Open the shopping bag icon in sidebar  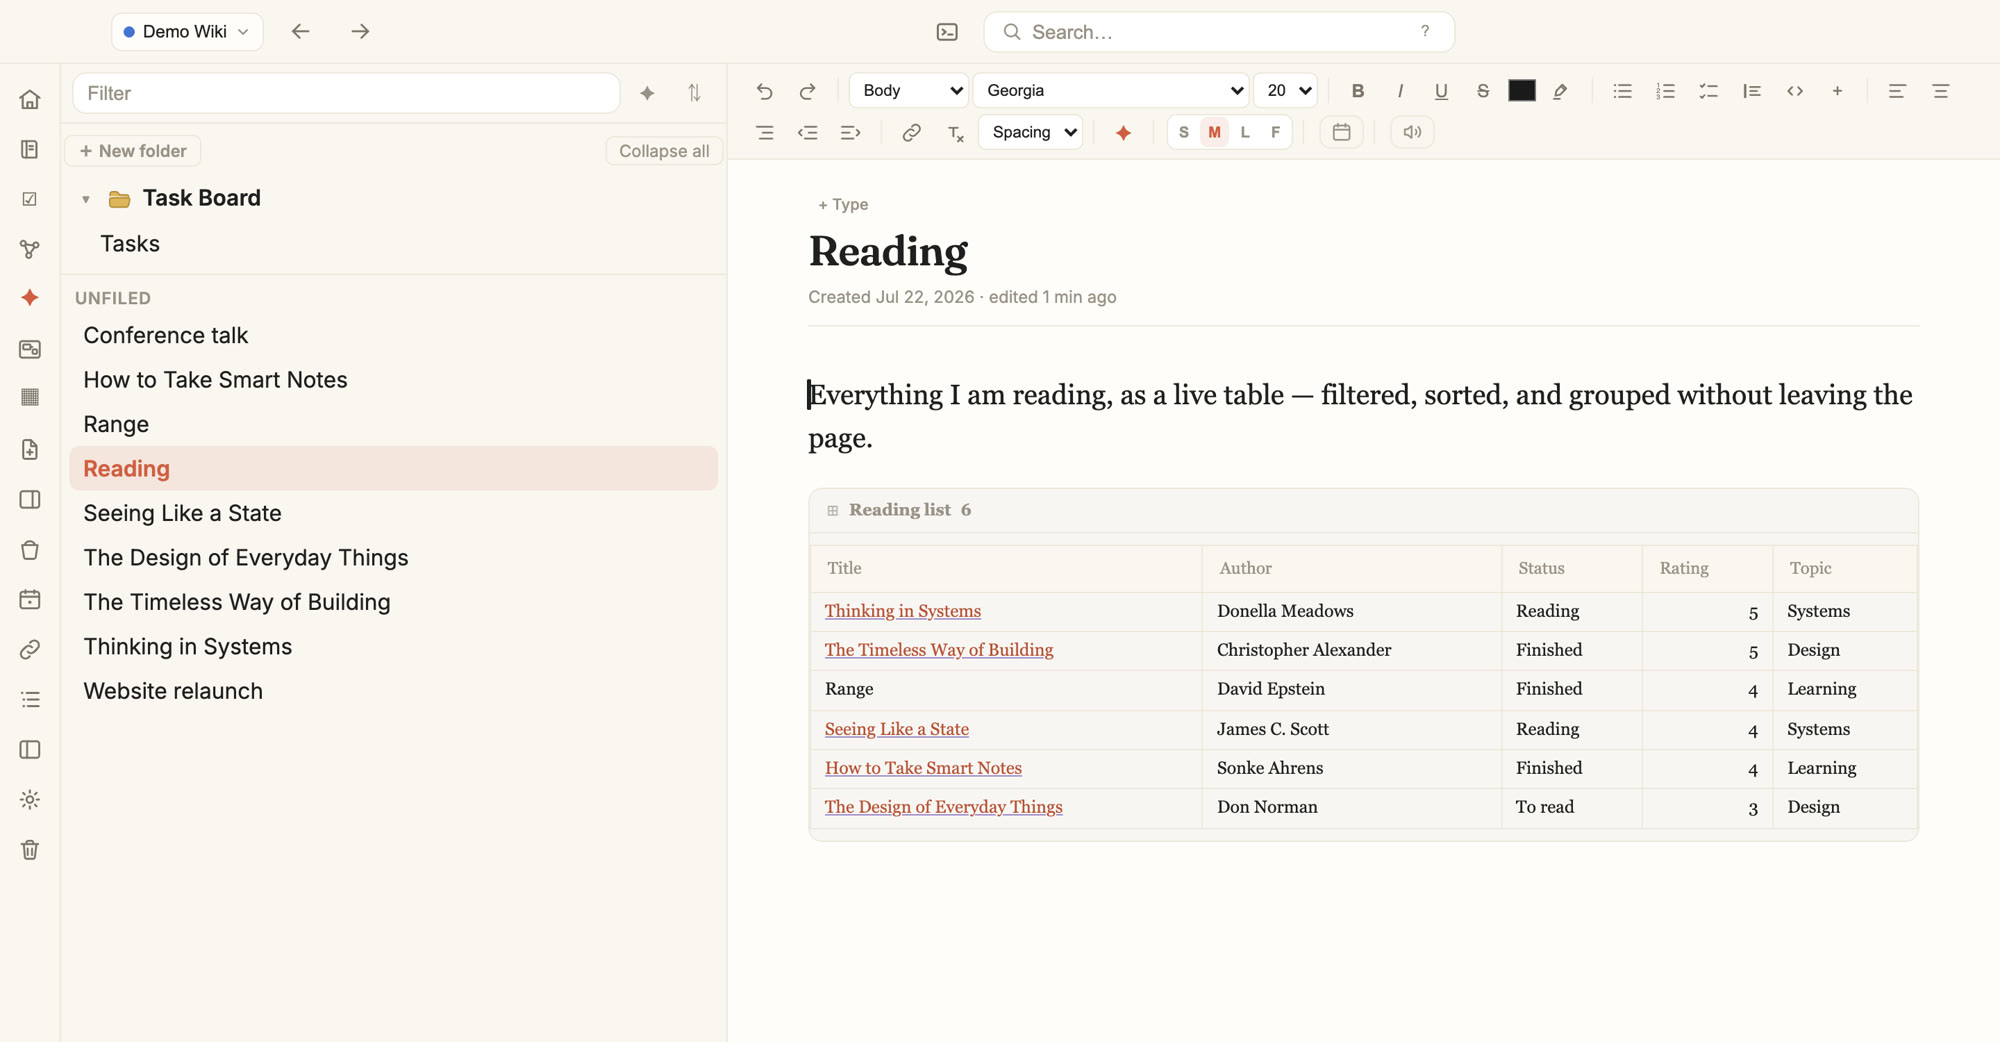click(x=30, y=550)
